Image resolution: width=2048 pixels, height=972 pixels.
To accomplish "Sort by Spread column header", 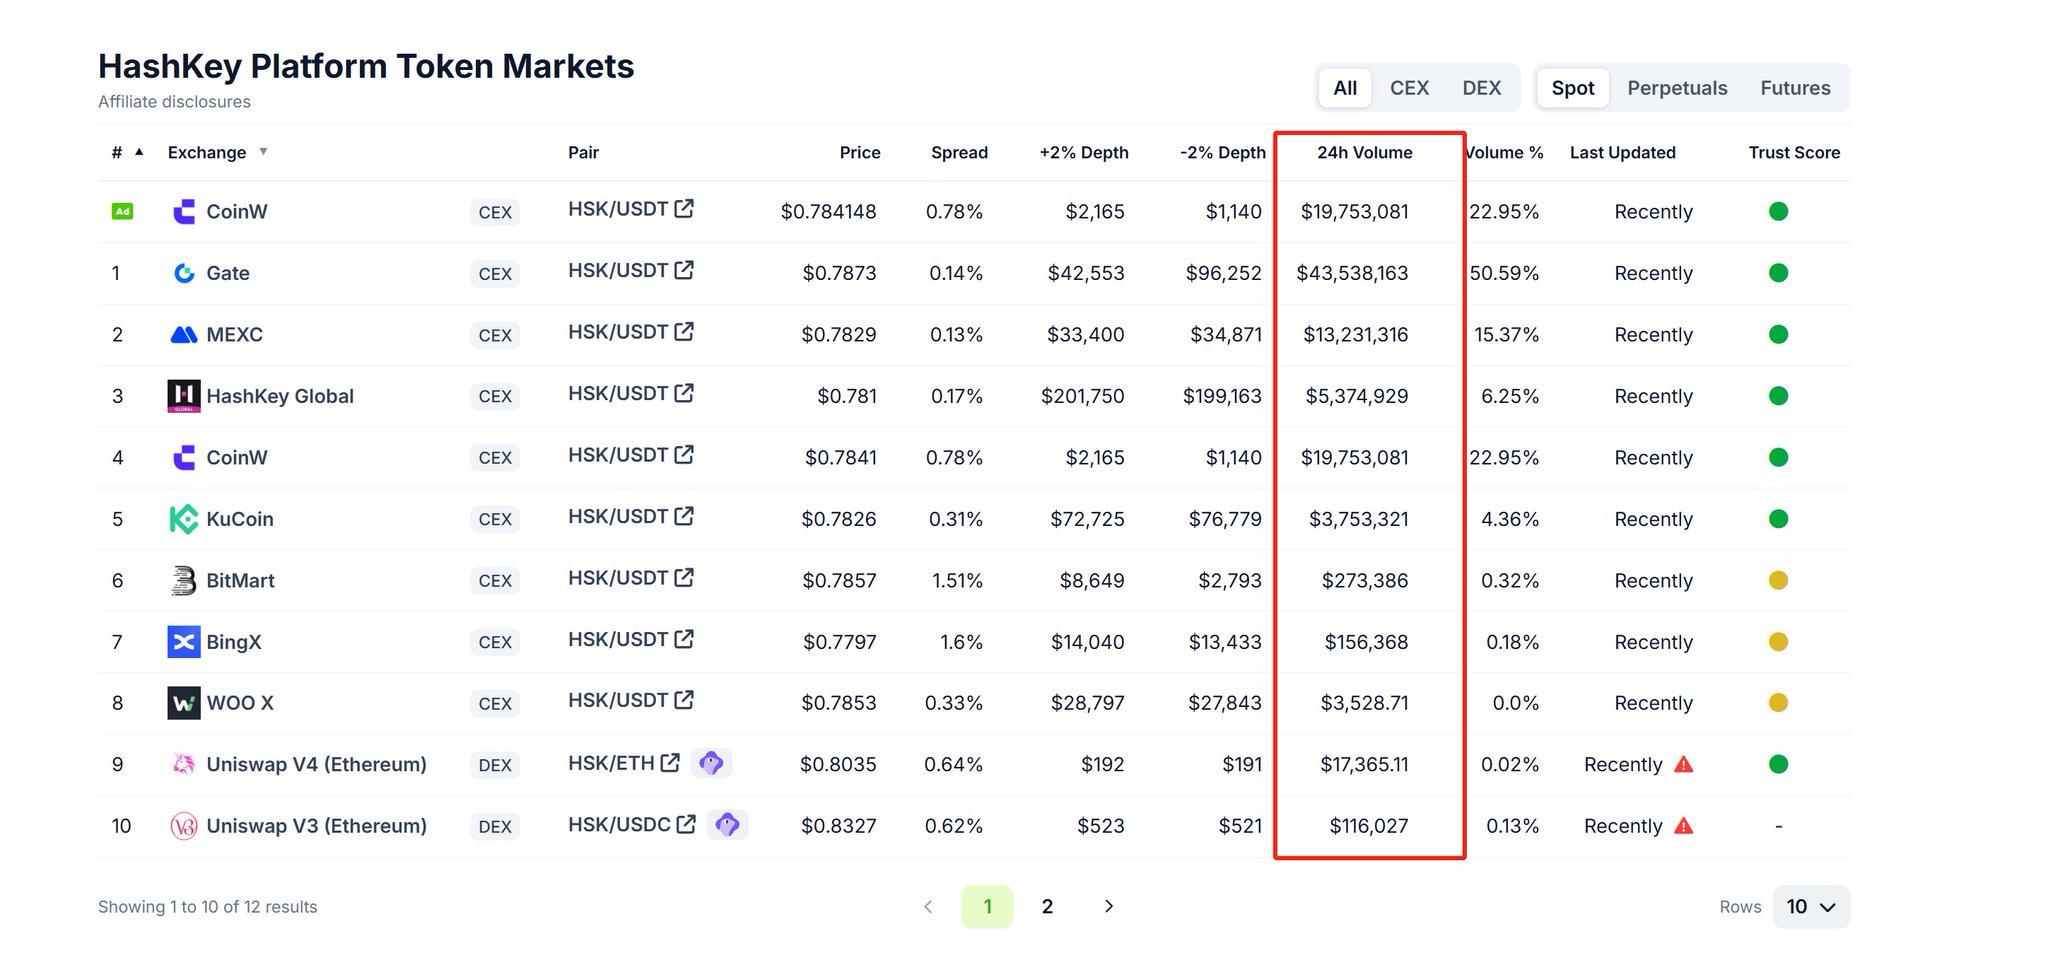I will (959, 152).
